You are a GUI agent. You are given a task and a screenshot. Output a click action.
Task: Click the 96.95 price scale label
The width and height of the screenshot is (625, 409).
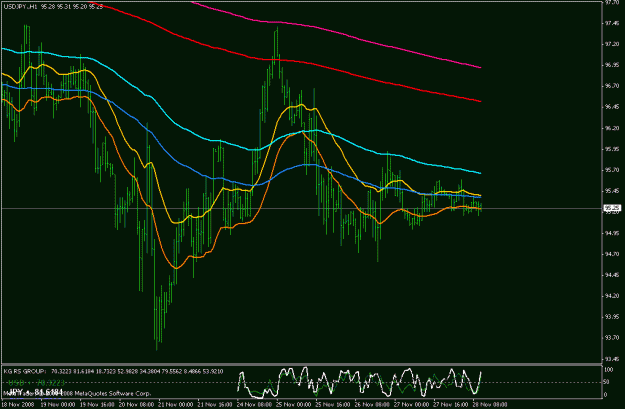click(x=612, y=65)
